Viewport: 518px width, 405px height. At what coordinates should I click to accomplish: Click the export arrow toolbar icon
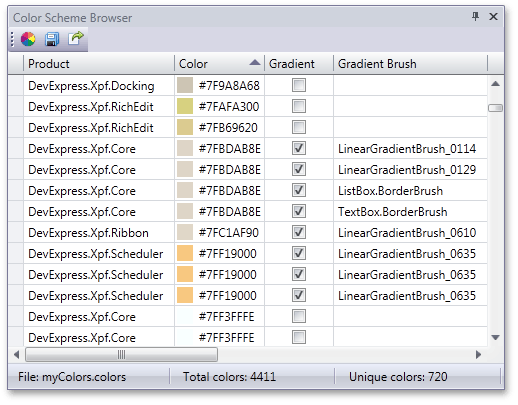(x=76, y=38)
